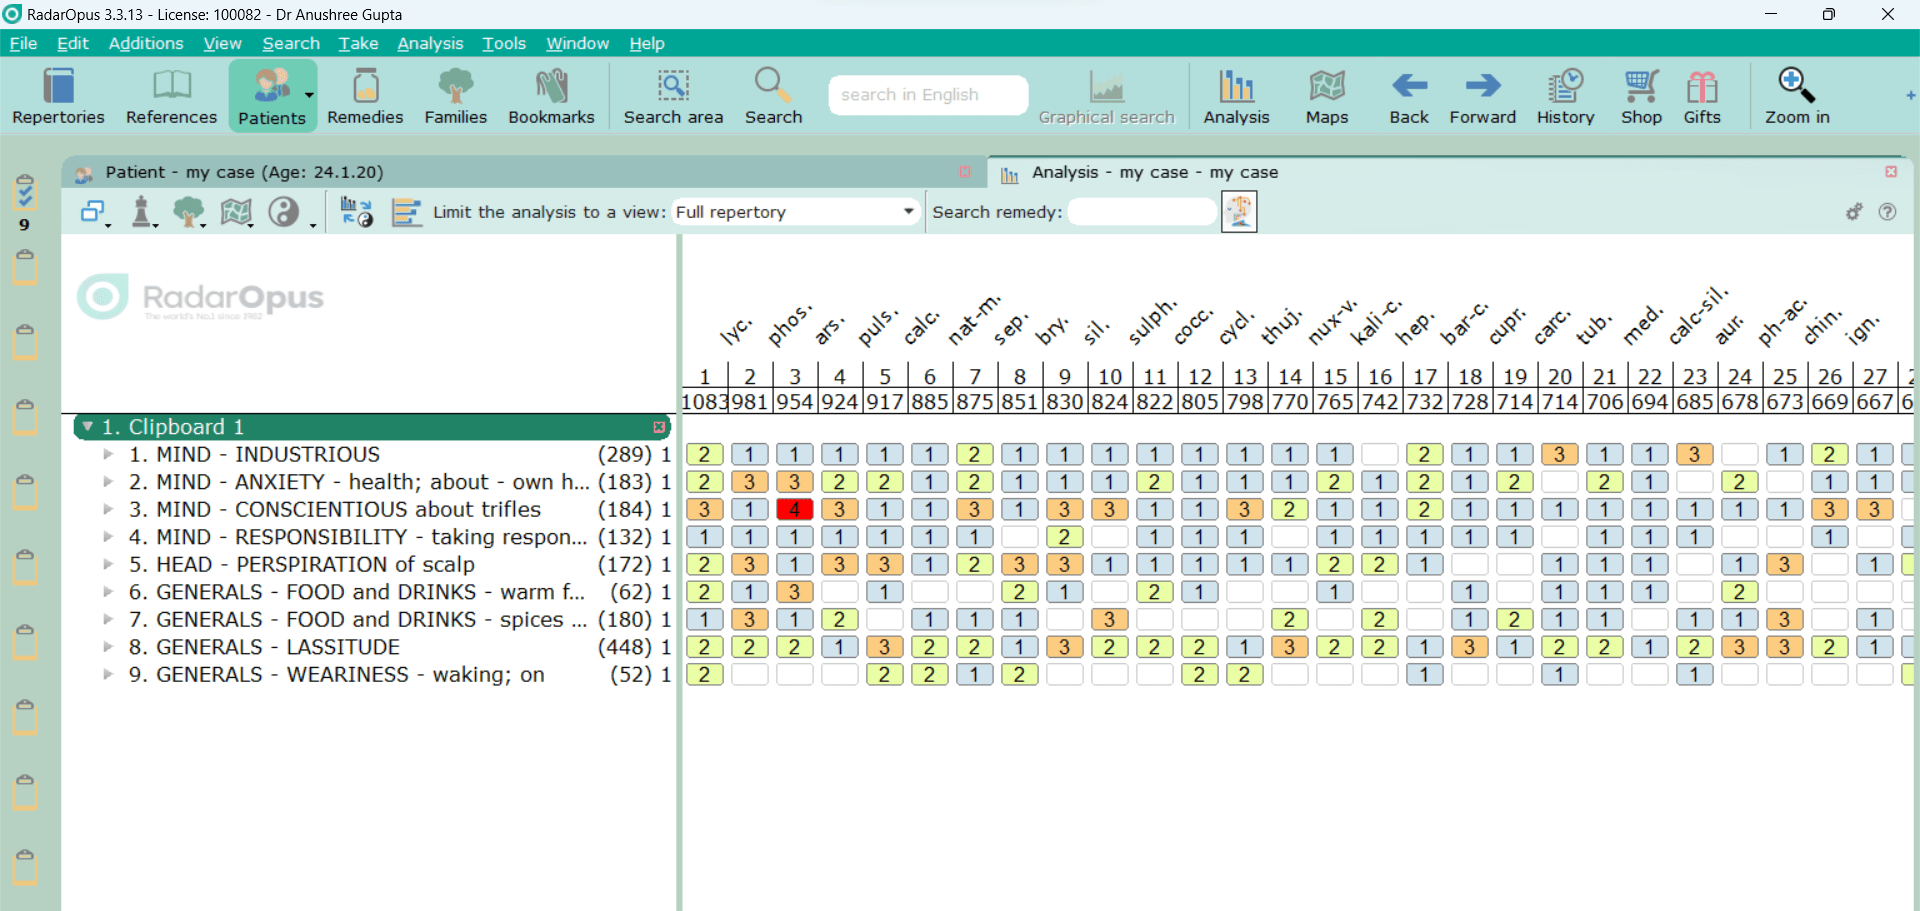Click the map icon in analysis toolbar
This screenshot has width=1920, height=911.
[236, 212]
